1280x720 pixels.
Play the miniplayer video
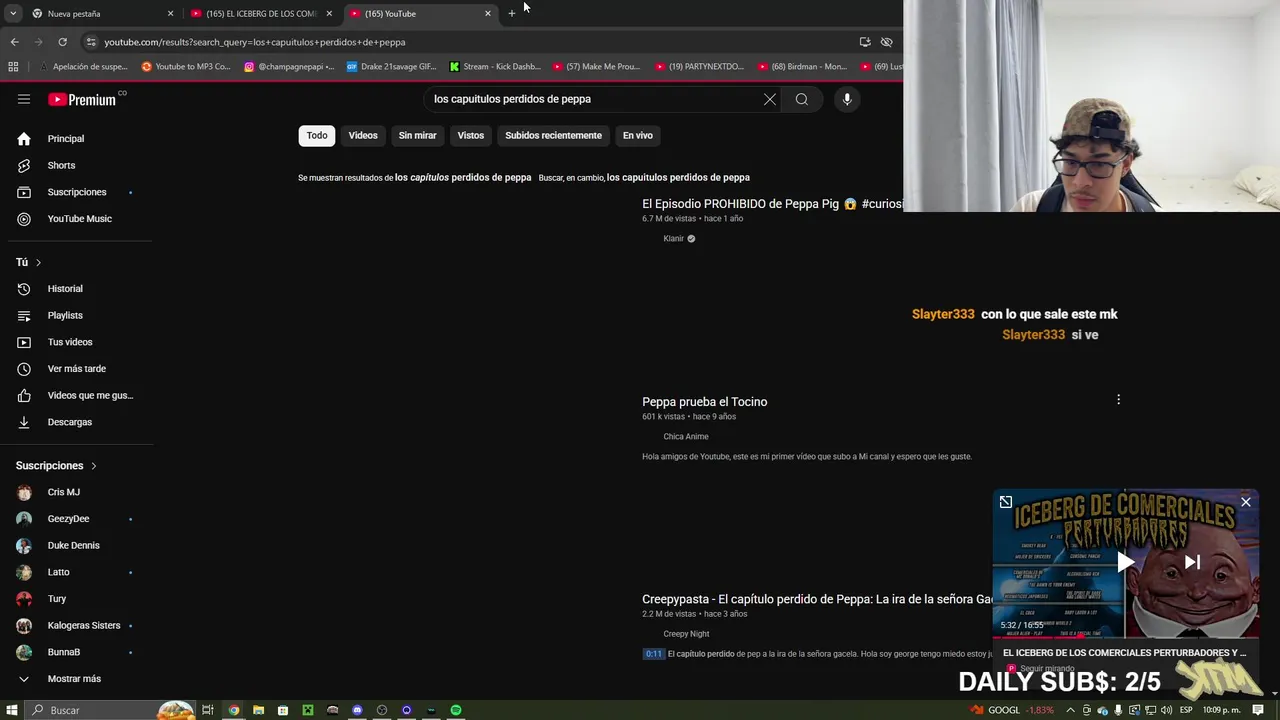click(1126, 562)
